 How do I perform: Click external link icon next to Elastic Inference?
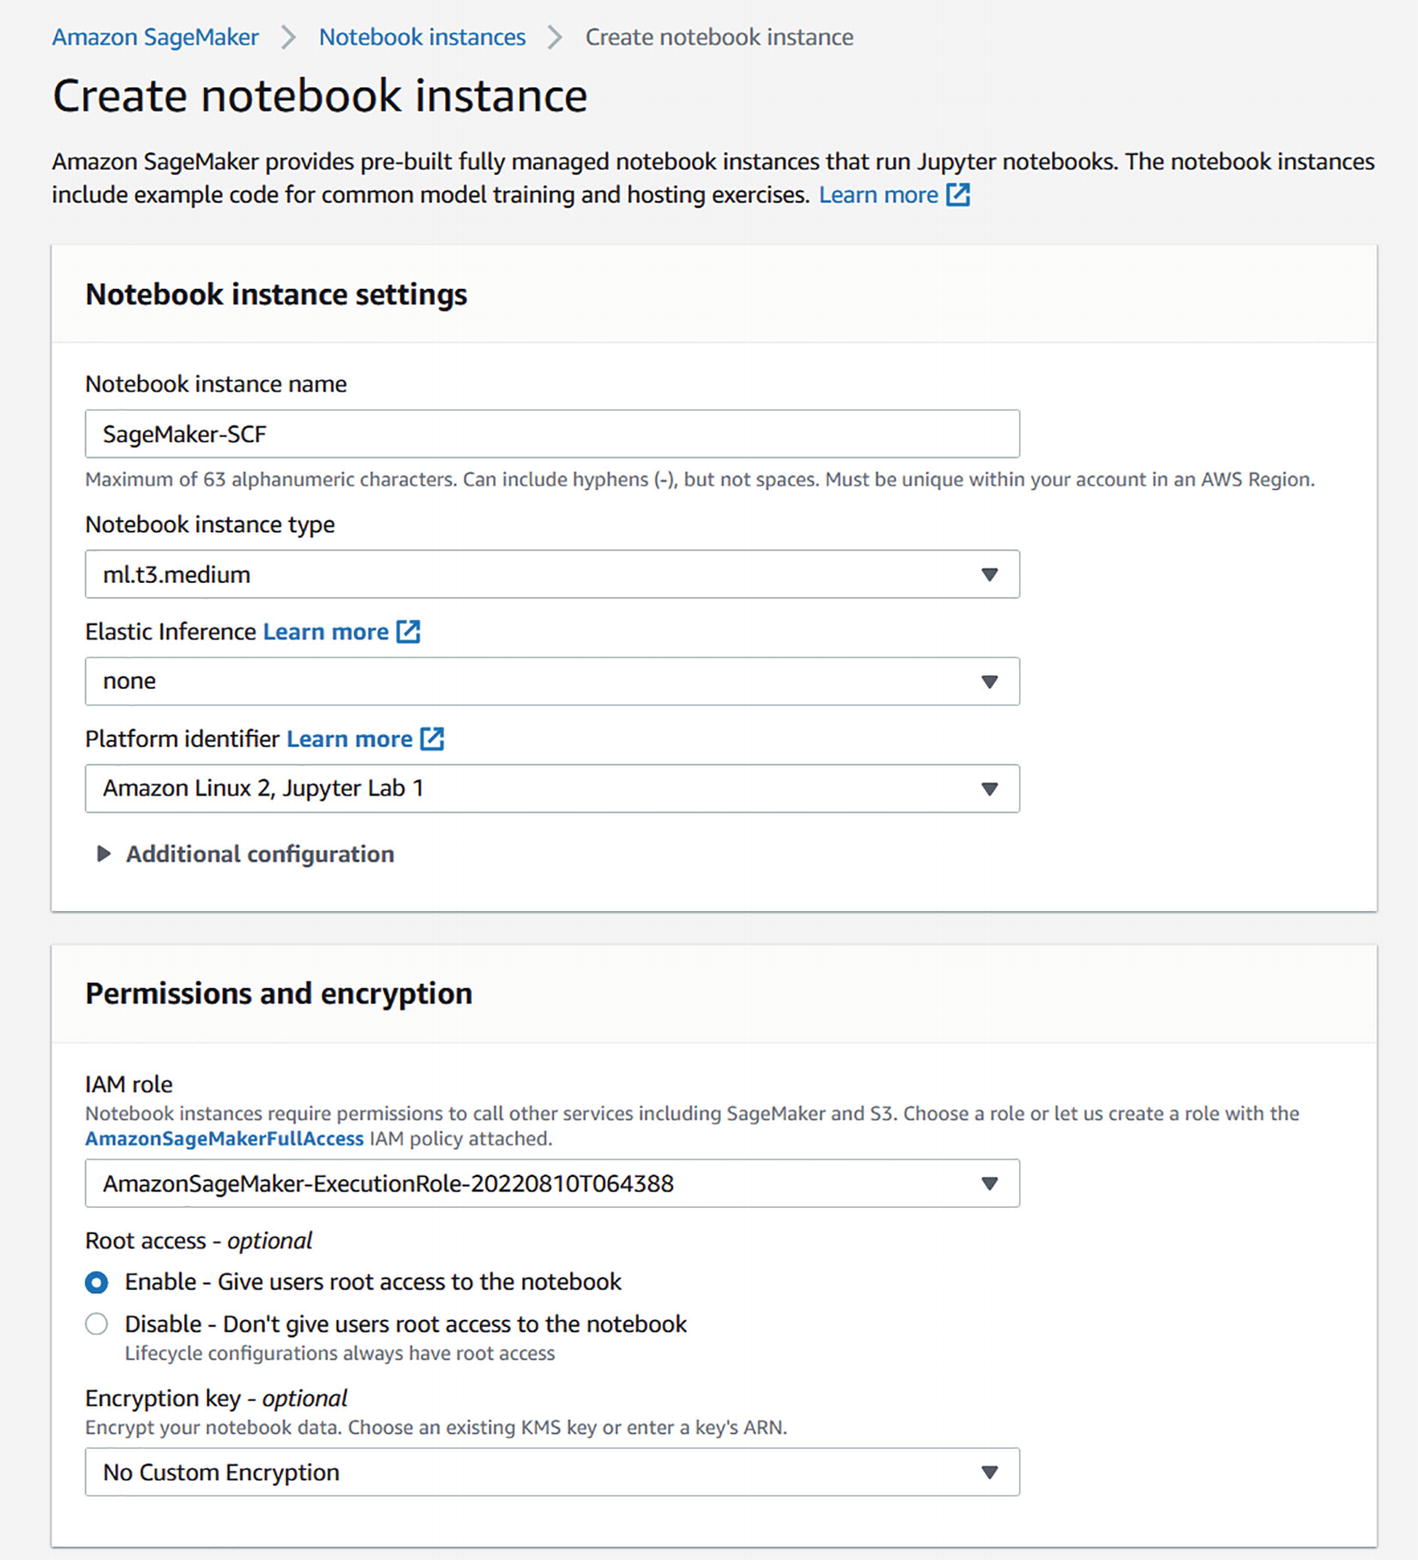tap(408, 632)
